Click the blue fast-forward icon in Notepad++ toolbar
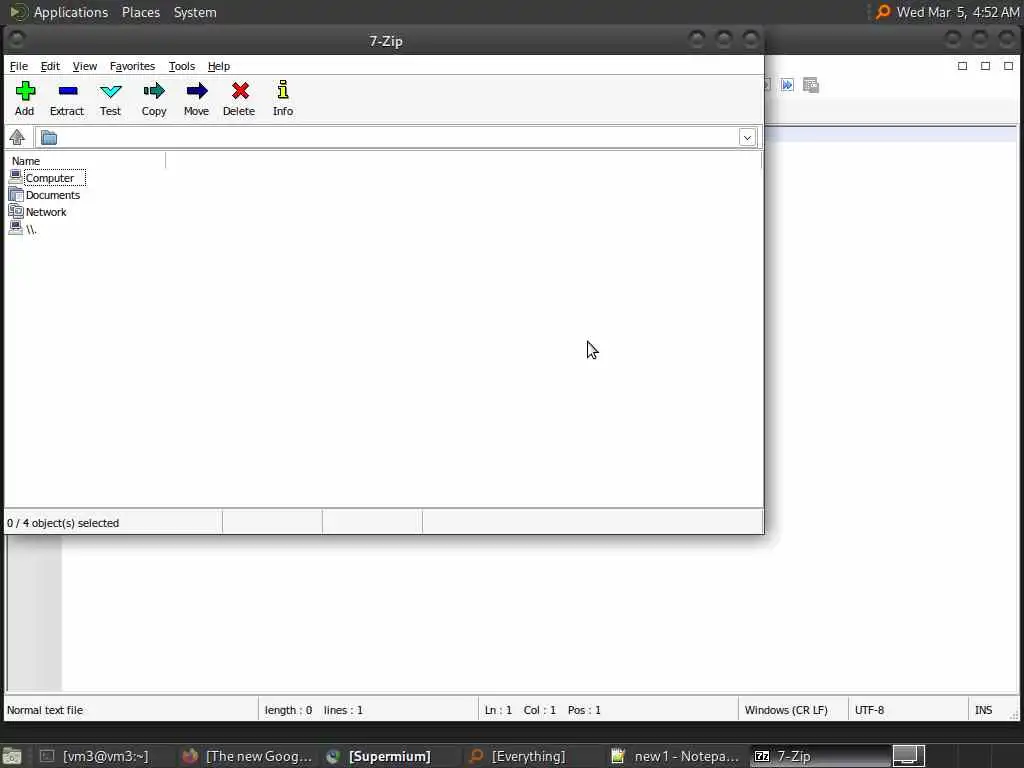 coord(788,85)
